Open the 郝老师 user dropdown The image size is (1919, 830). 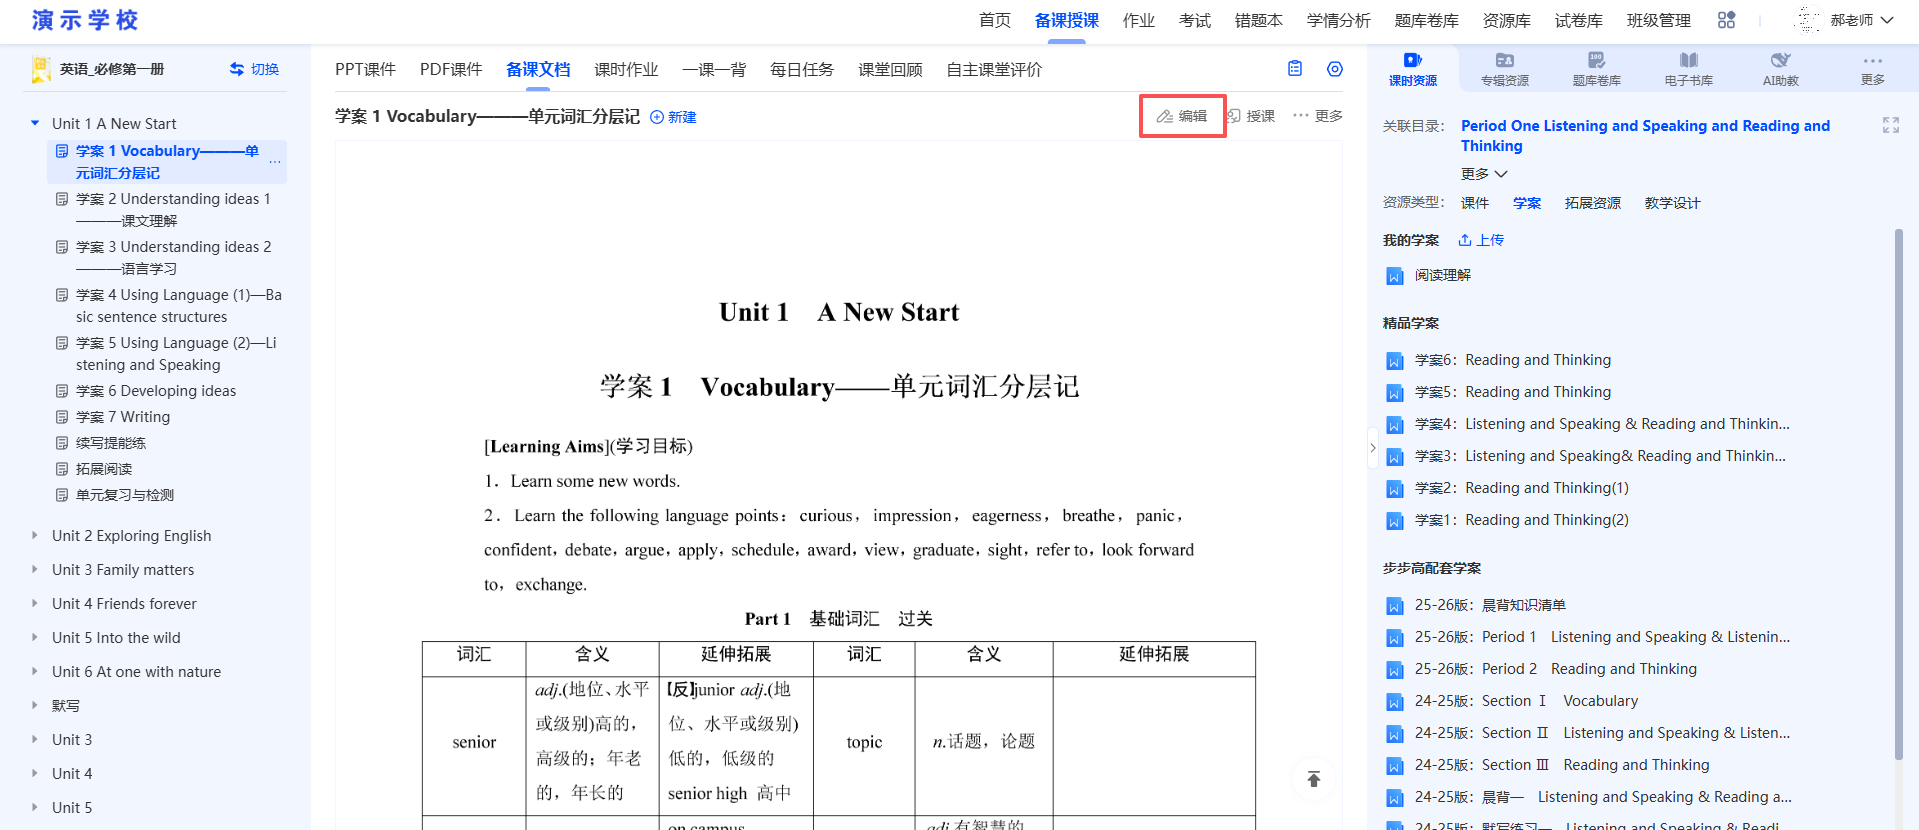point(1862,20)
